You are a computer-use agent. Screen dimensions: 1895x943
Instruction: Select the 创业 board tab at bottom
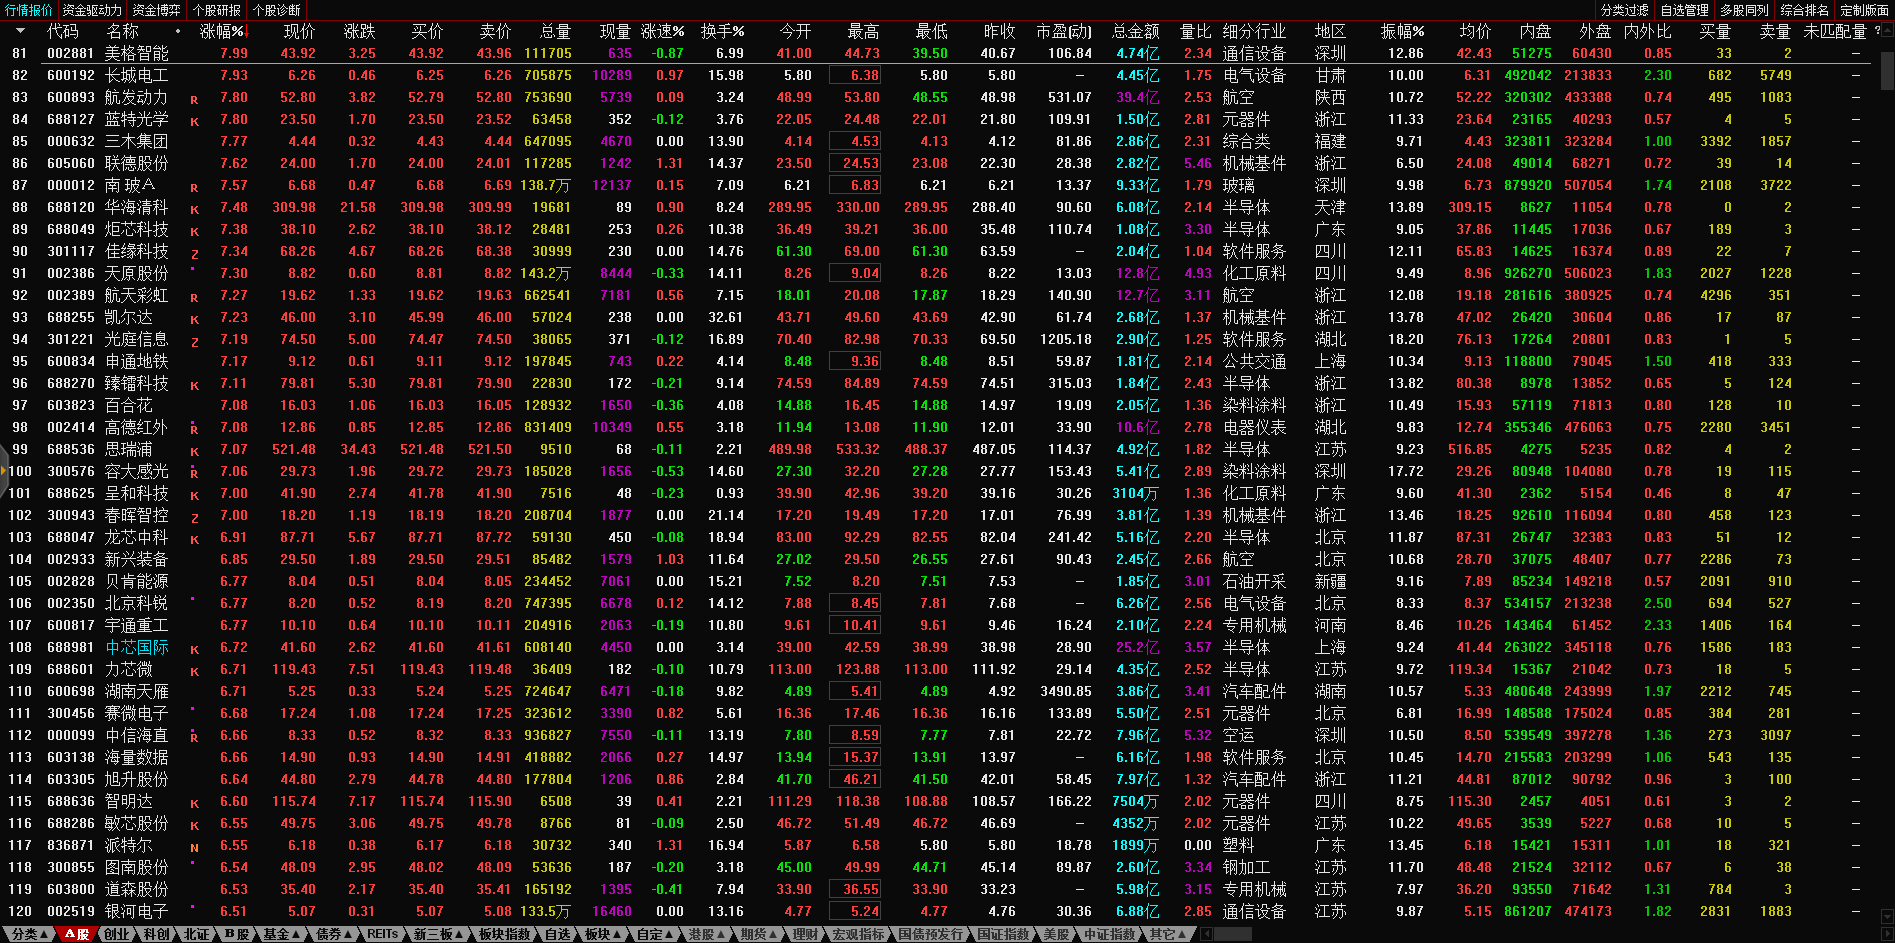pyautogui.click(x=117, y=934)
